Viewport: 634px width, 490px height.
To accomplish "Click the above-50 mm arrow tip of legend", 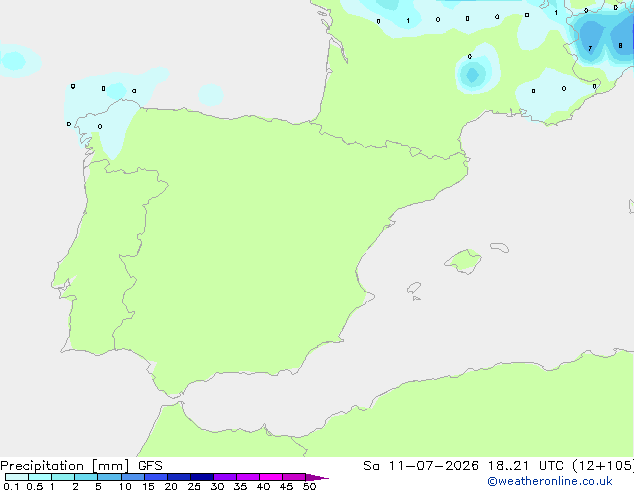I will click(317, 477).
